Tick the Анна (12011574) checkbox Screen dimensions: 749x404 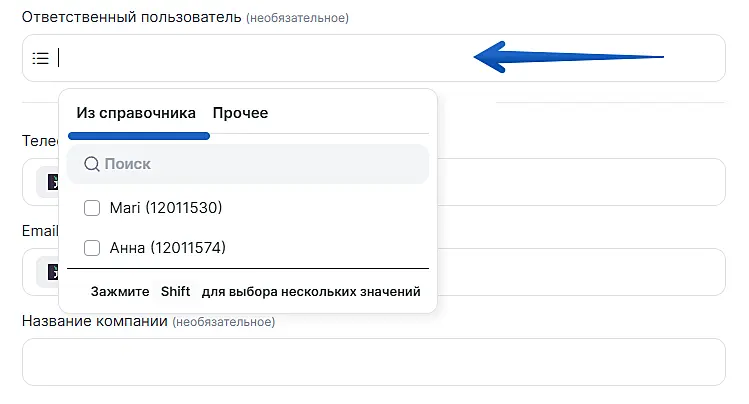pos(92,248)
